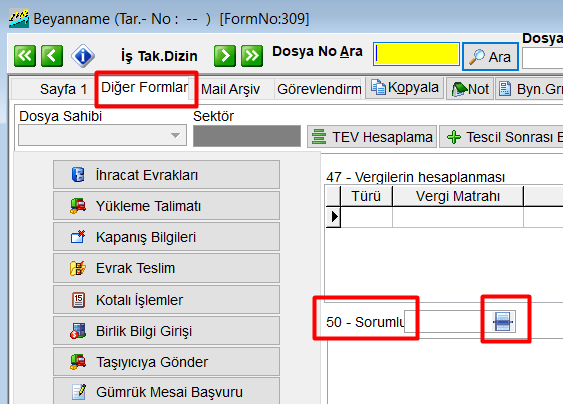
Task: Click the Ara search button
Action: (490, 57)
